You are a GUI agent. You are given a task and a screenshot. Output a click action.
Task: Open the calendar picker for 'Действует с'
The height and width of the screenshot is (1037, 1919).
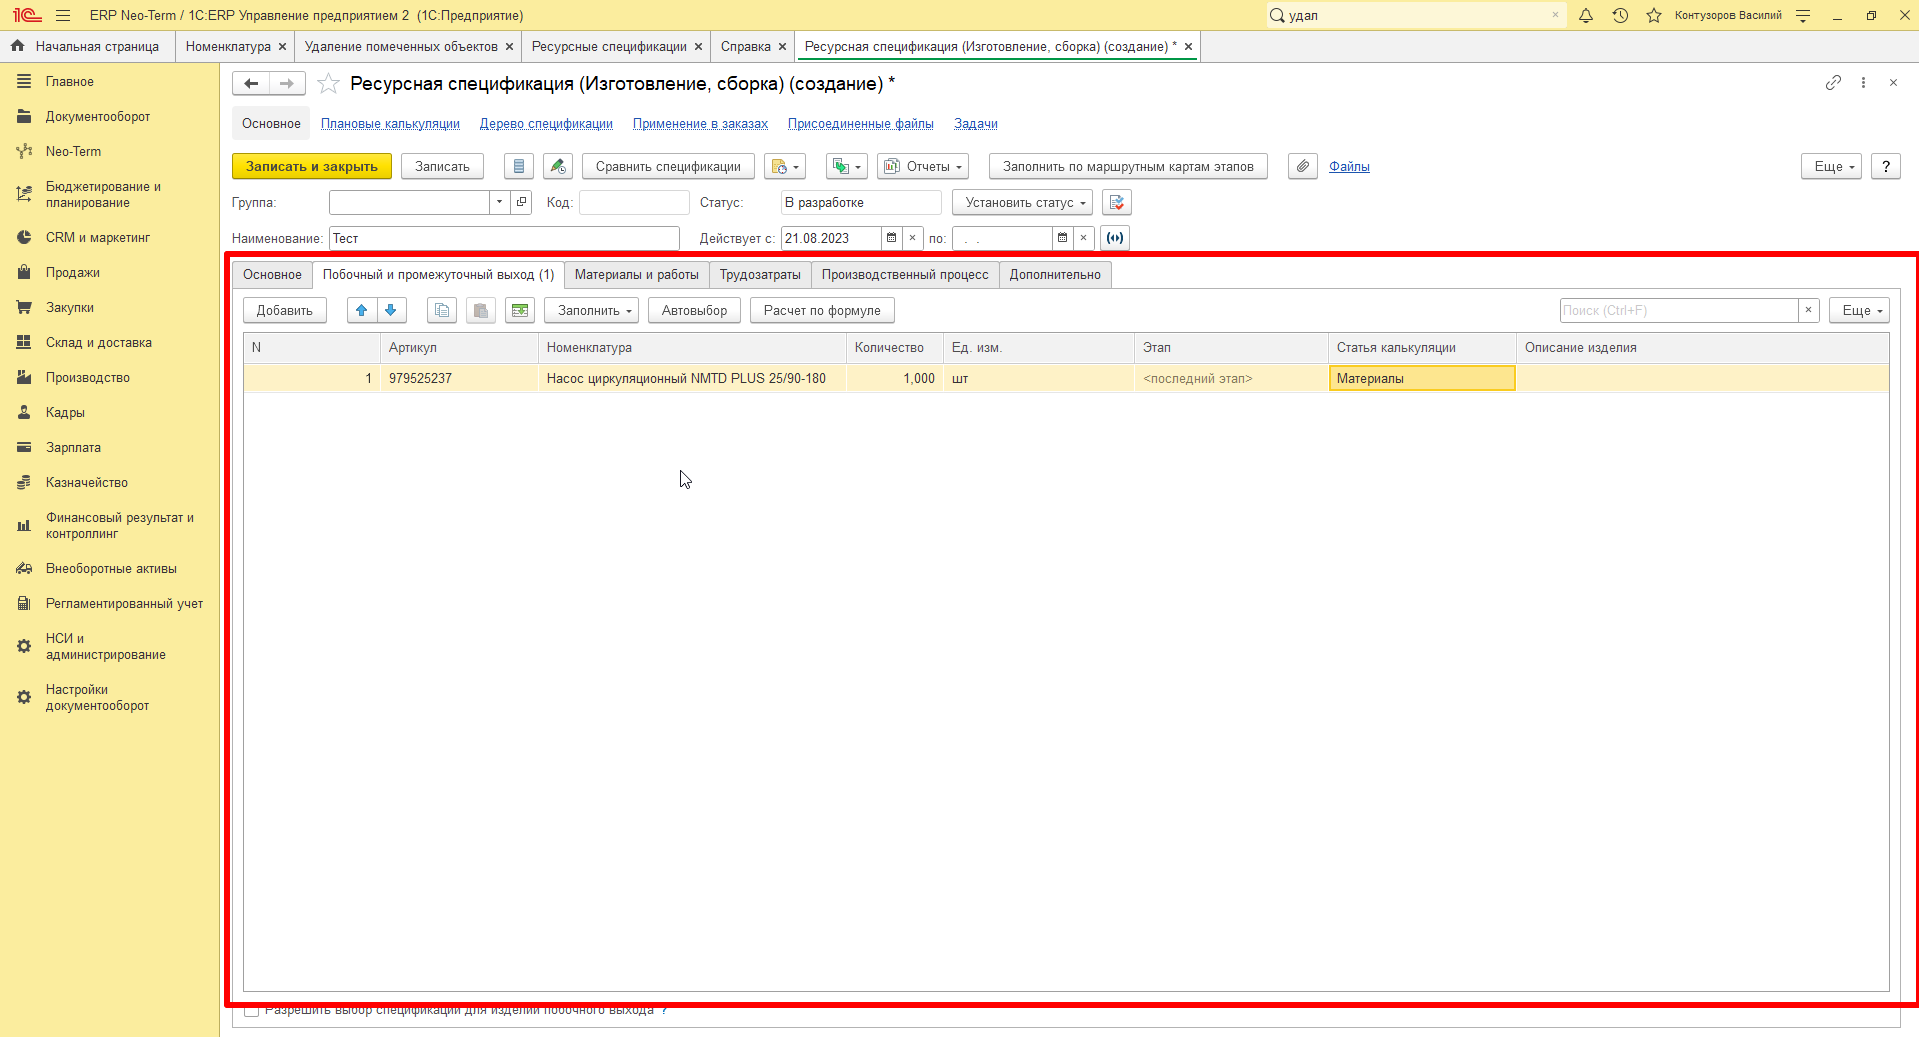coord(891,238)
